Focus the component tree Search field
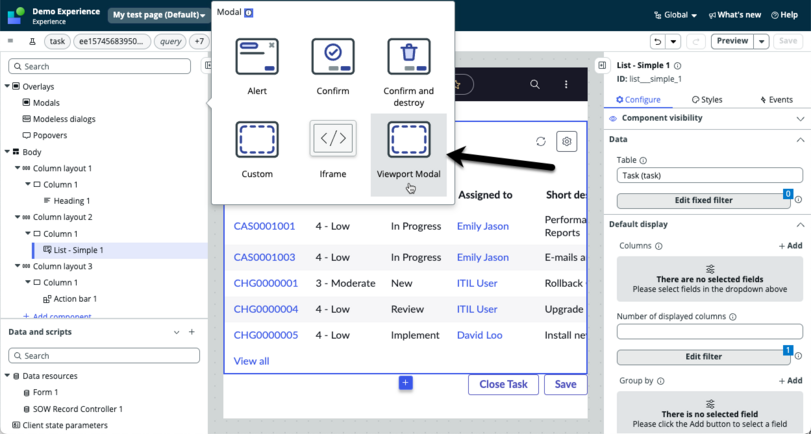Image resolution: width=811 pixels, height=434 pixels. coord(99,66)
